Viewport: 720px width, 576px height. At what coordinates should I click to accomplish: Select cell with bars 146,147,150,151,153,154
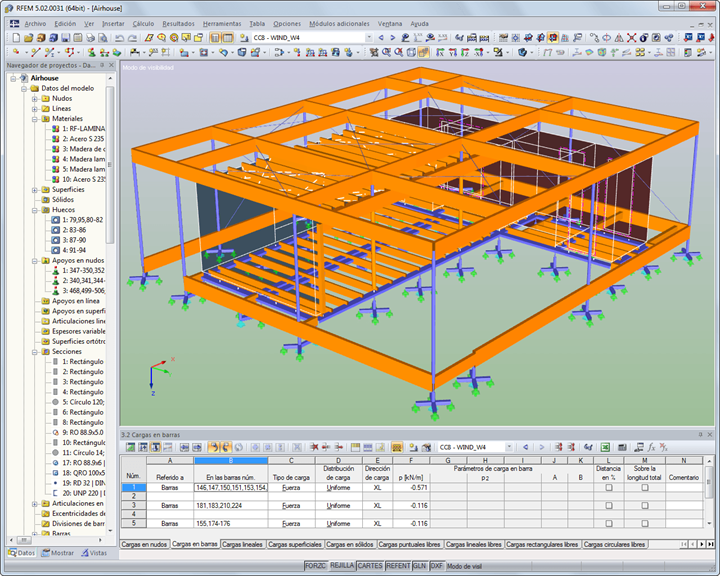[231, 487]
